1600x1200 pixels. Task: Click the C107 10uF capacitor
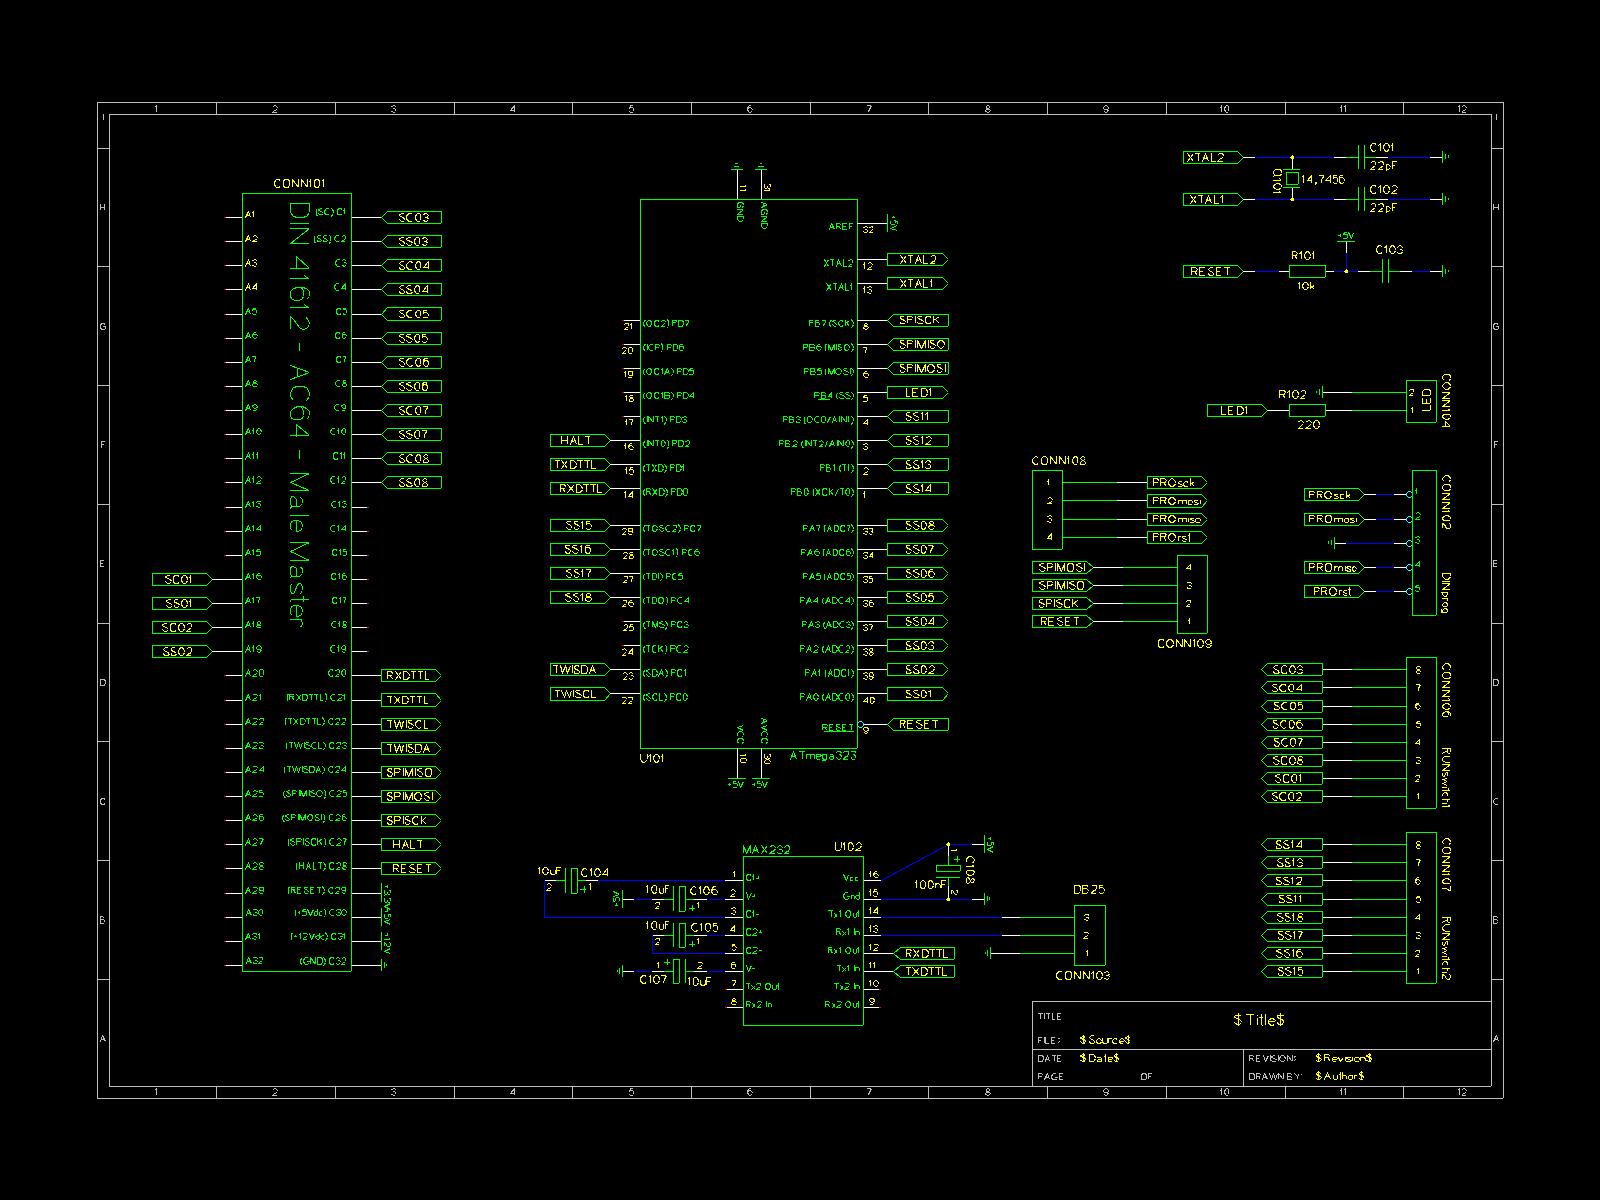[x=677, y=970]
